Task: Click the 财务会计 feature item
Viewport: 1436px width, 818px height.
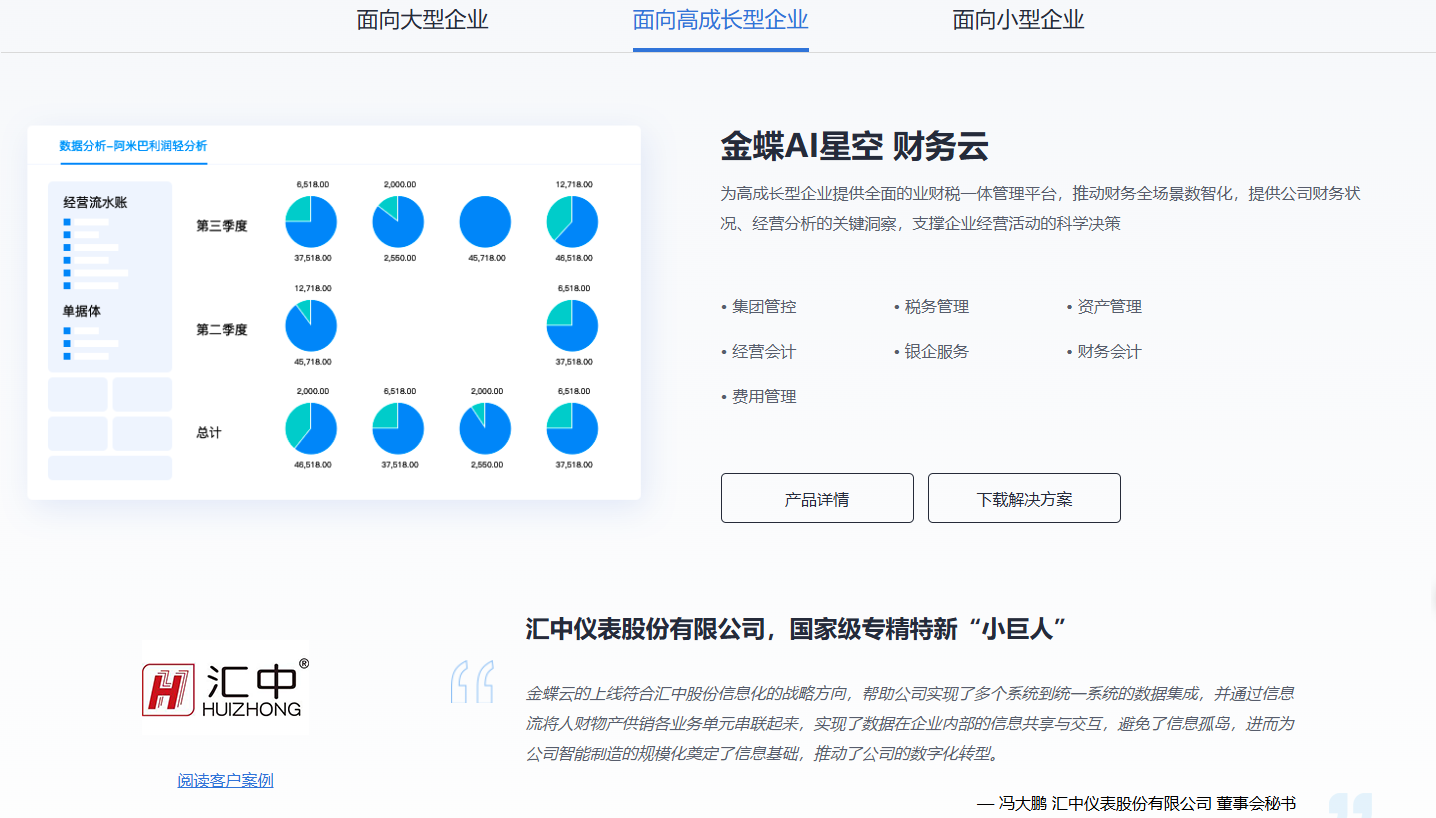Action: point(1109,352)
